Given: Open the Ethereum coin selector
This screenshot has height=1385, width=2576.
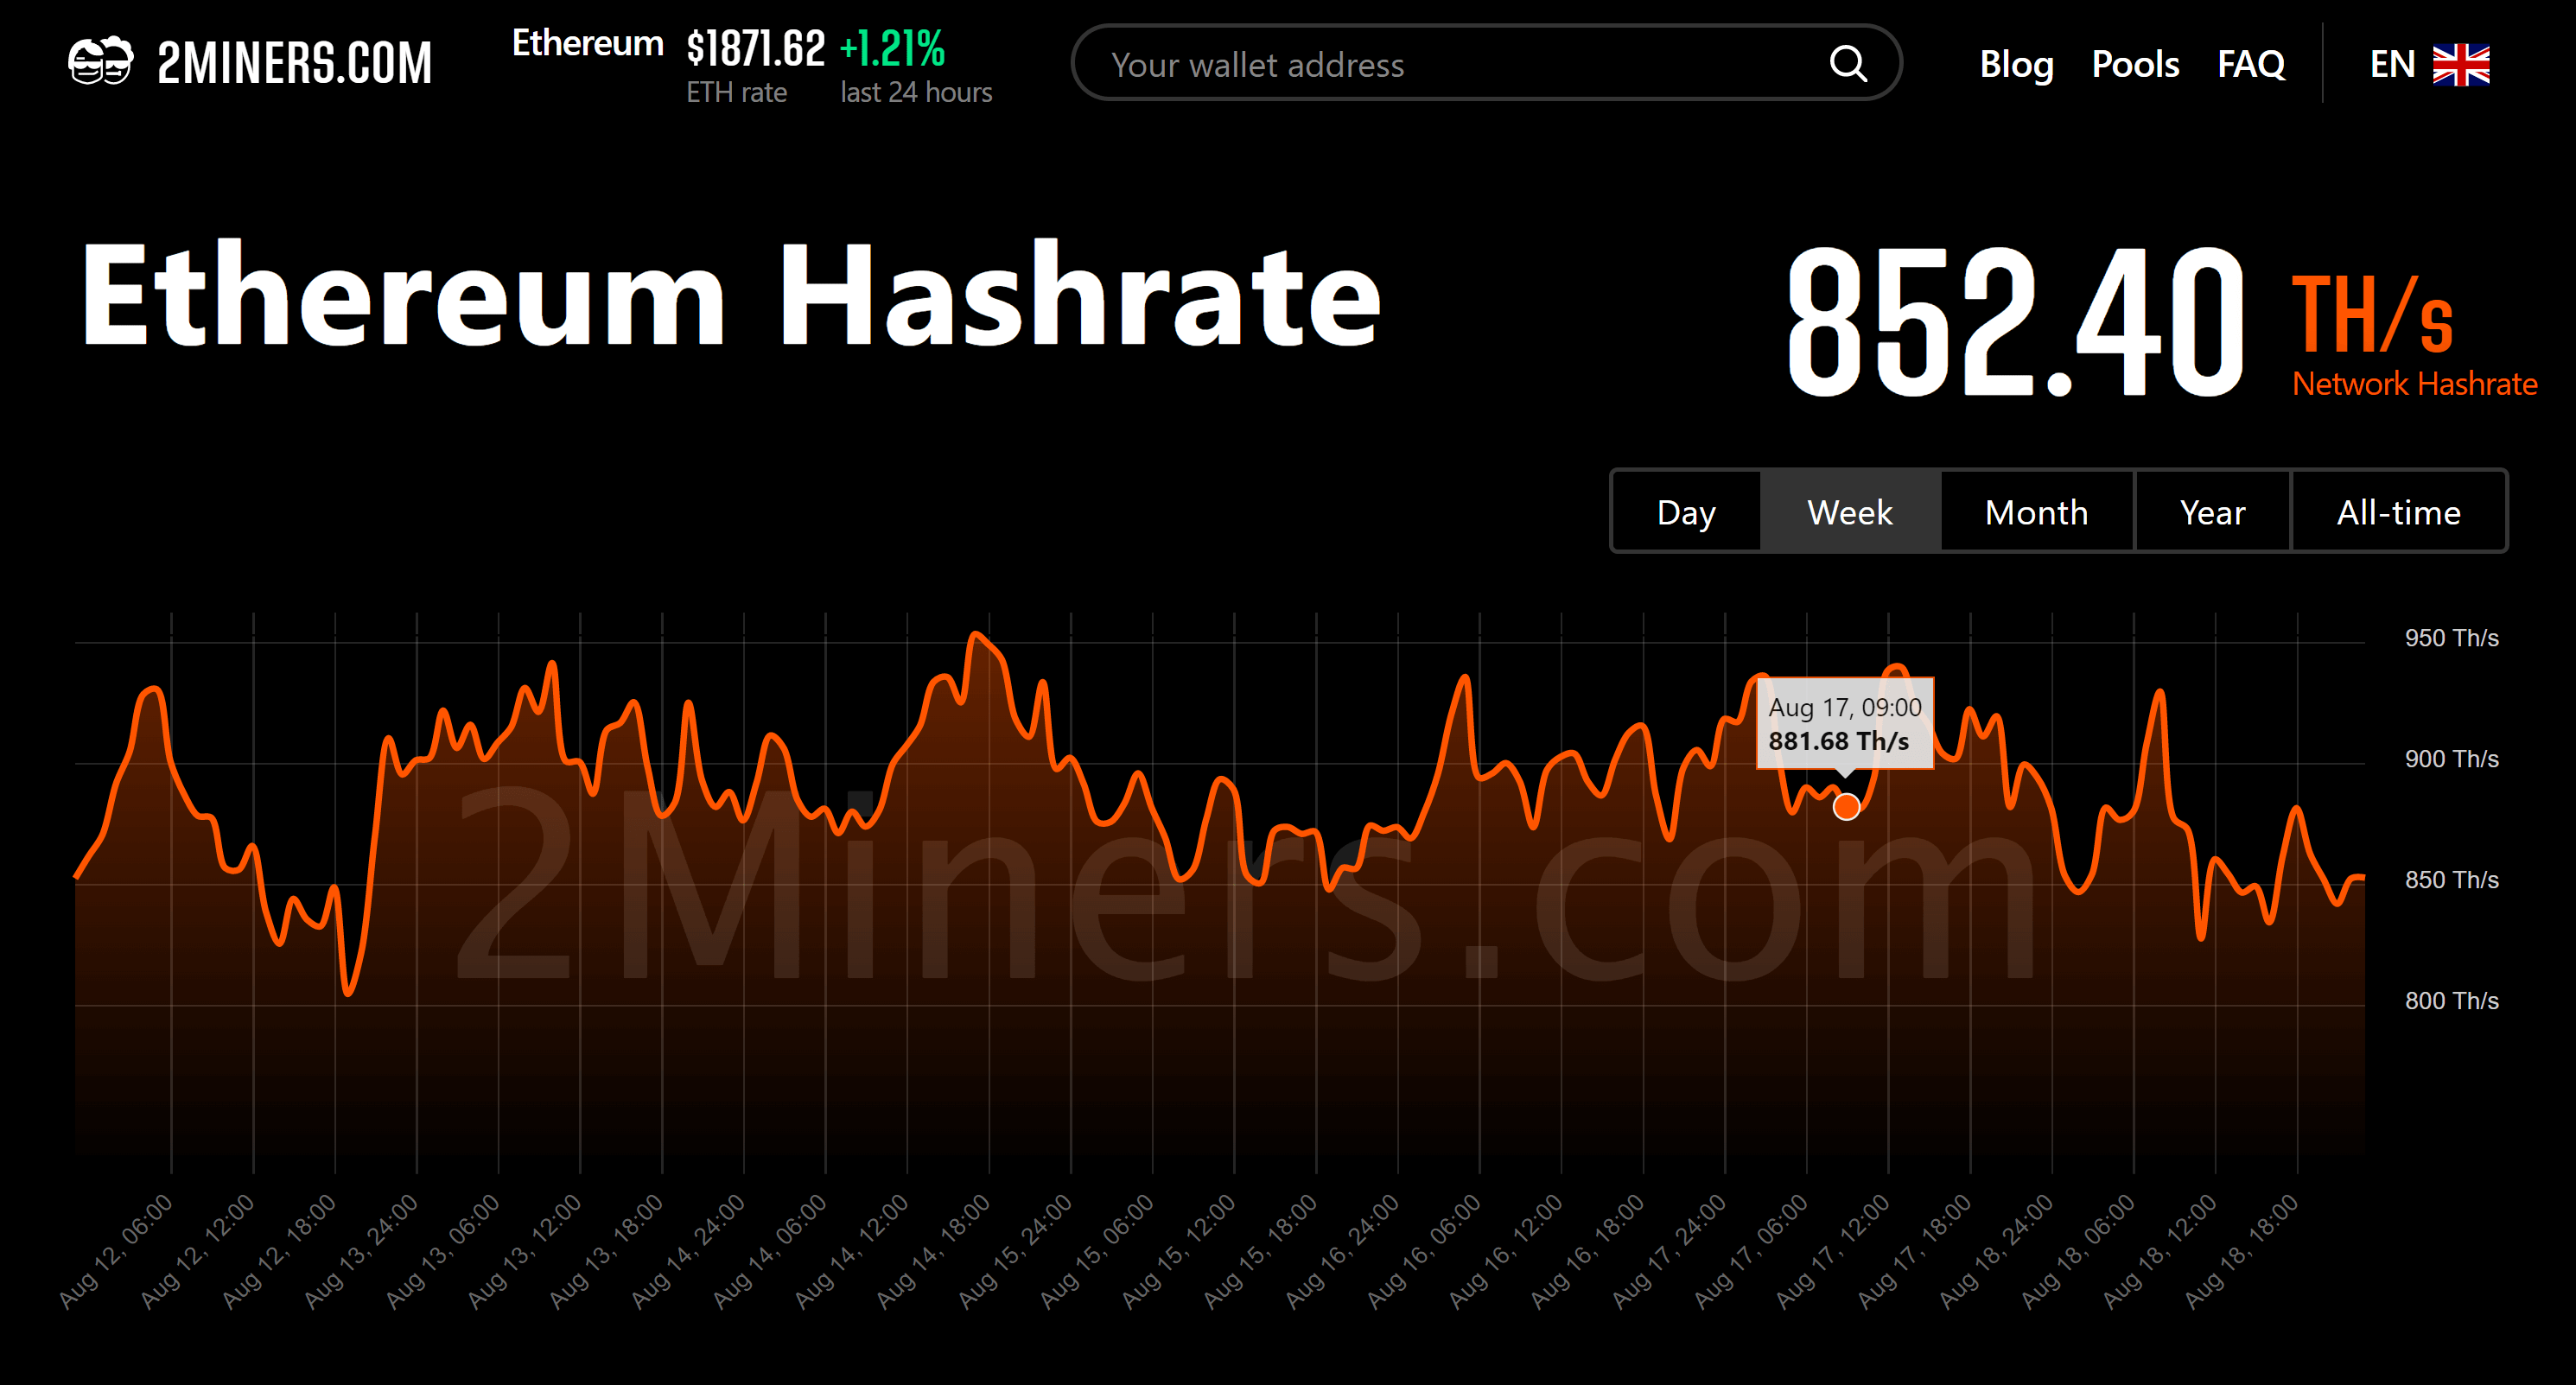Looking at the screenshot, I should (586, 44).
